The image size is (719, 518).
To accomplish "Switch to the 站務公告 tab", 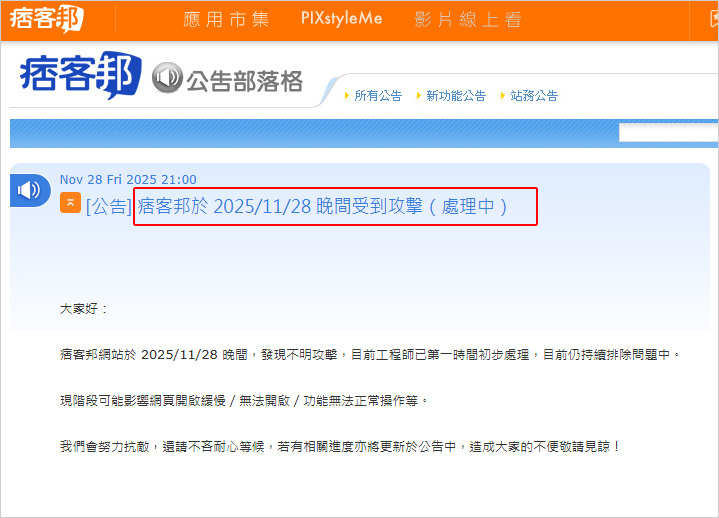I will [534, 96].
